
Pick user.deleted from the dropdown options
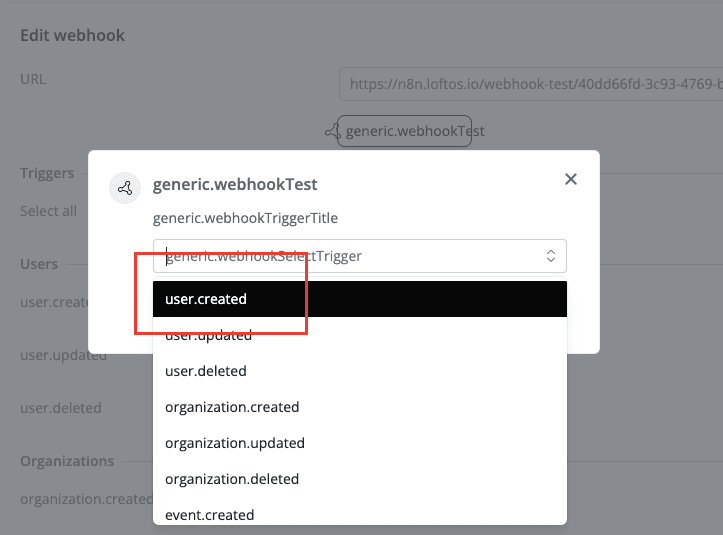[x=360, y=371]
